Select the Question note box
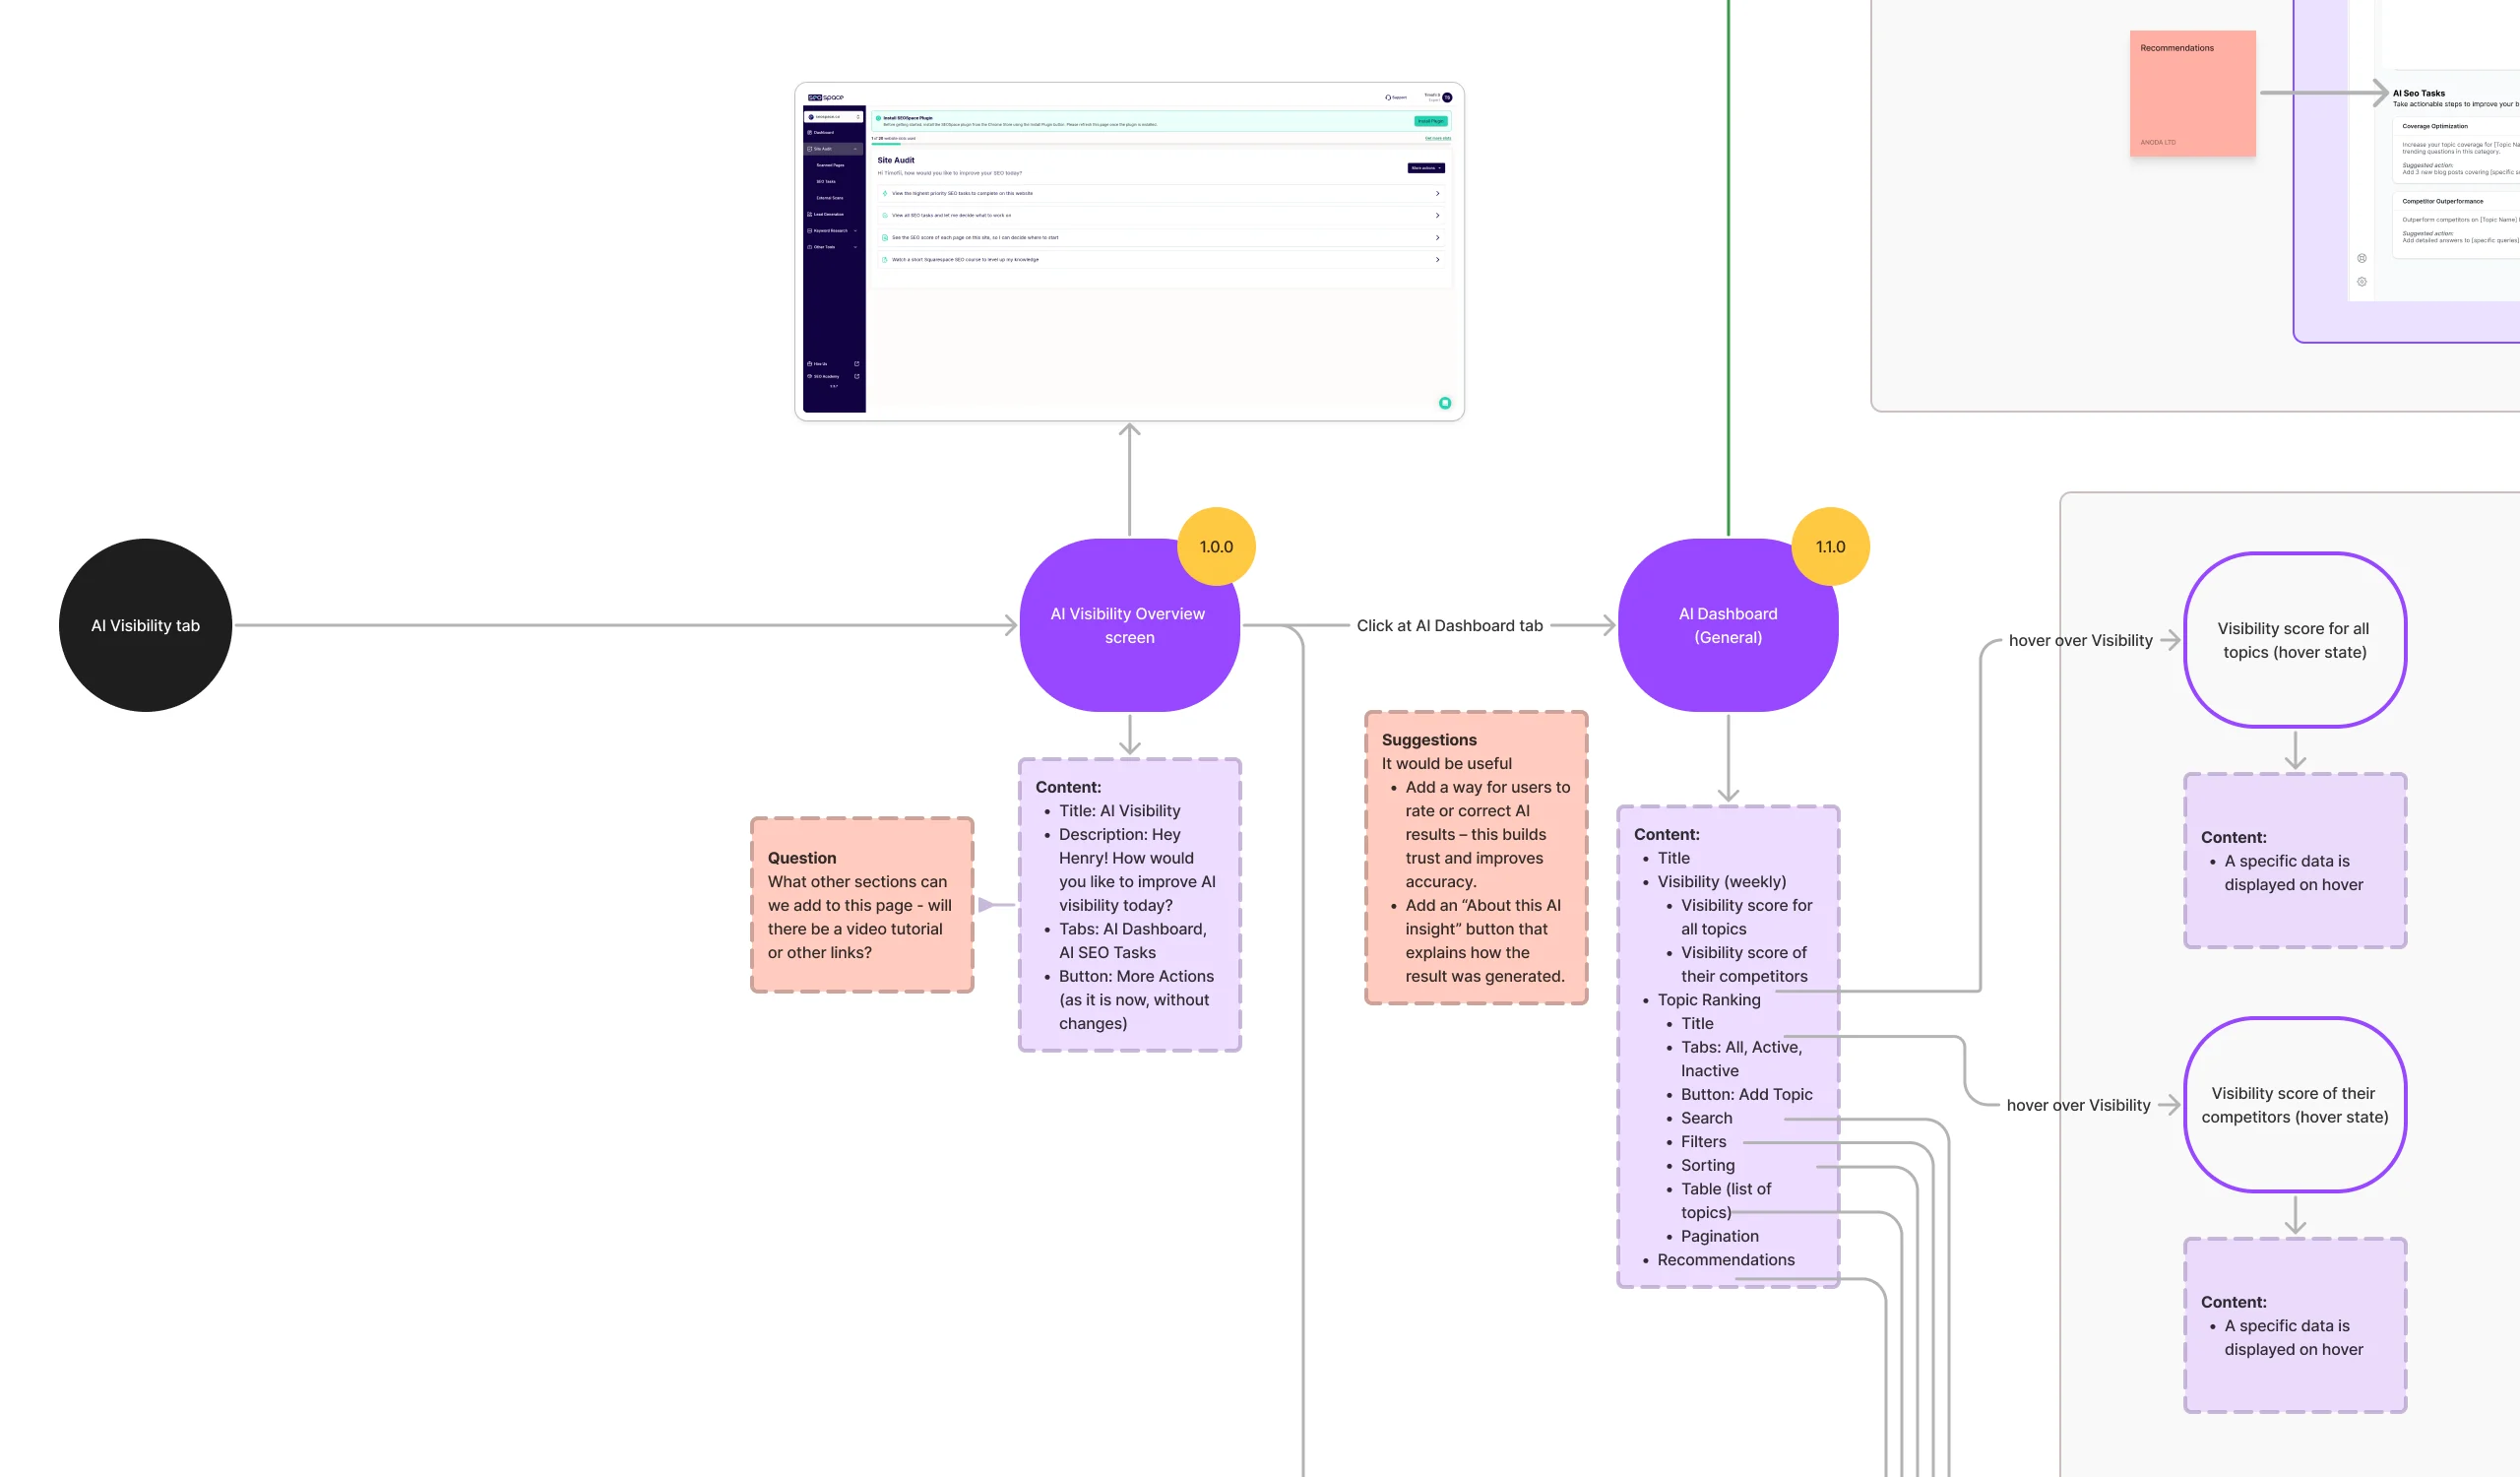2520x1477 pixels. point(862,905)
